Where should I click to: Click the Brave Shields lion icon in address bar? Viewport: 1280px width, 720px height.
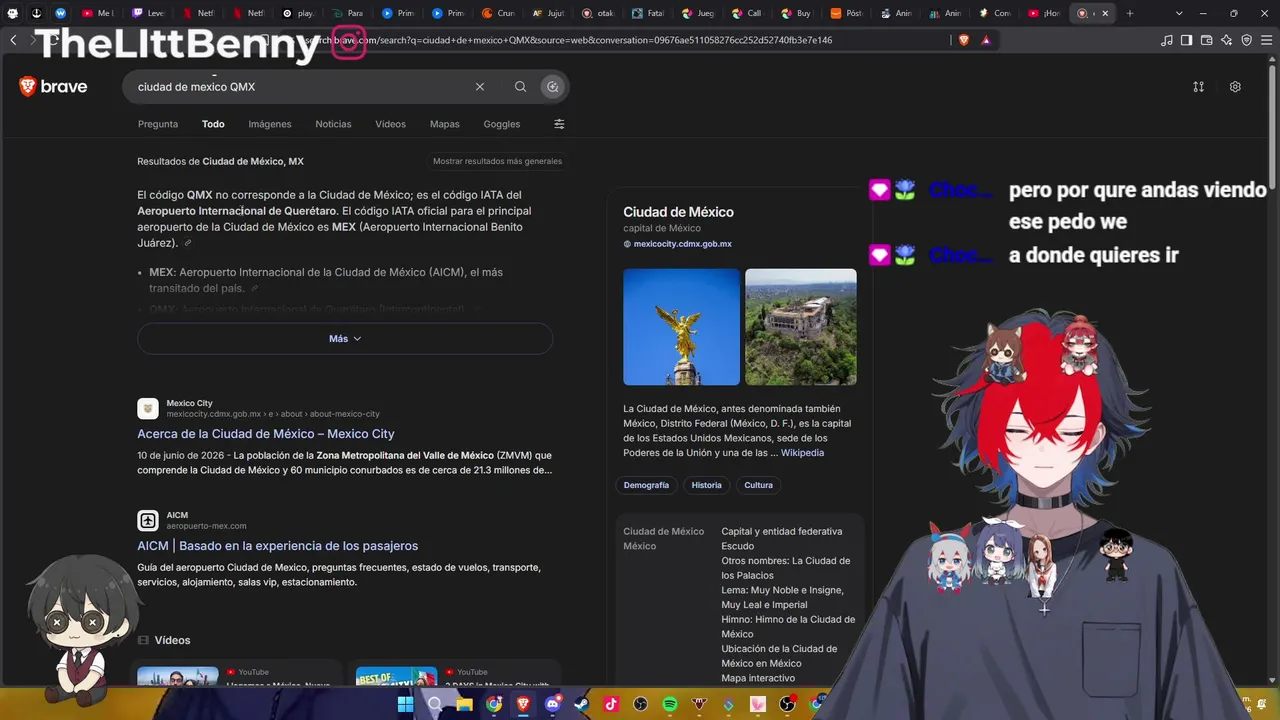(x=964, y=40)
